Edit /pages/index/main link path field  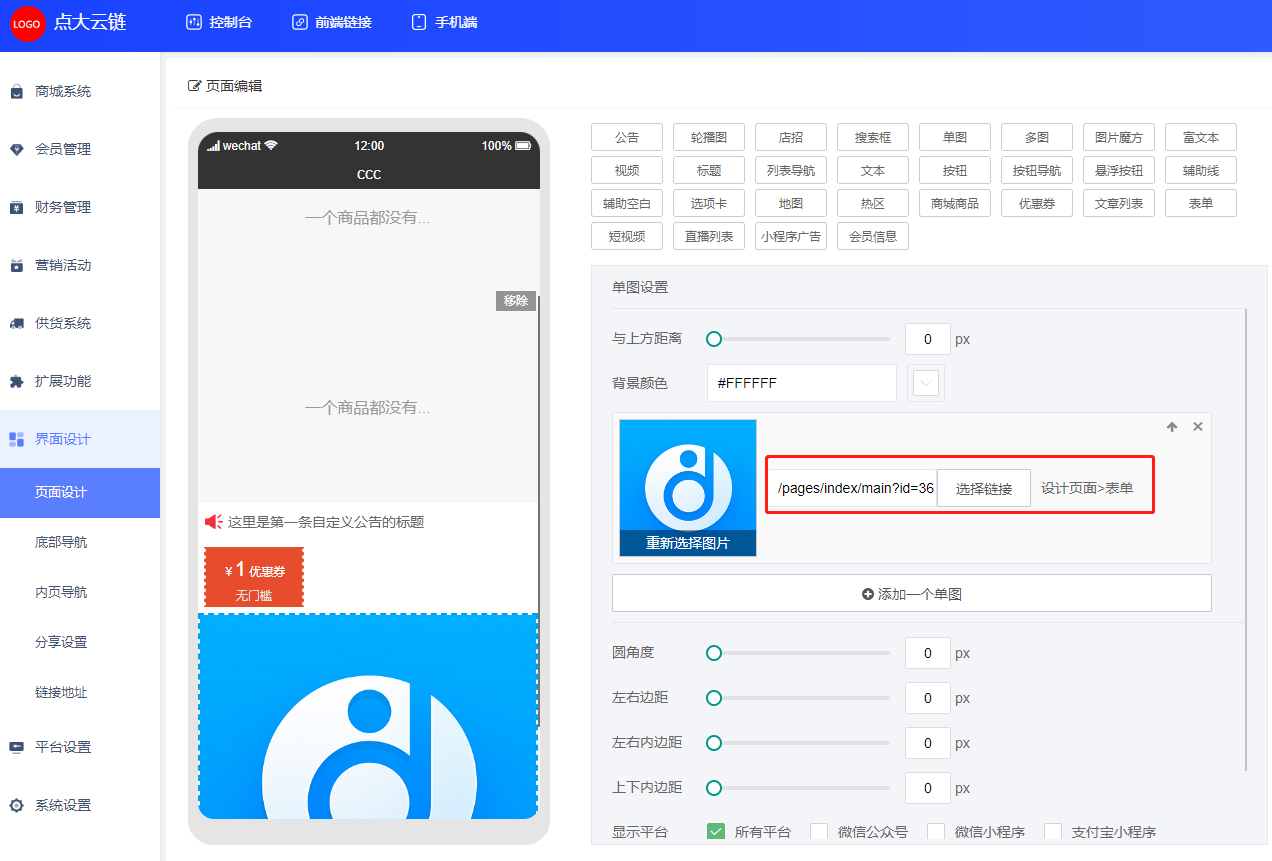click(x=853, y=488)
